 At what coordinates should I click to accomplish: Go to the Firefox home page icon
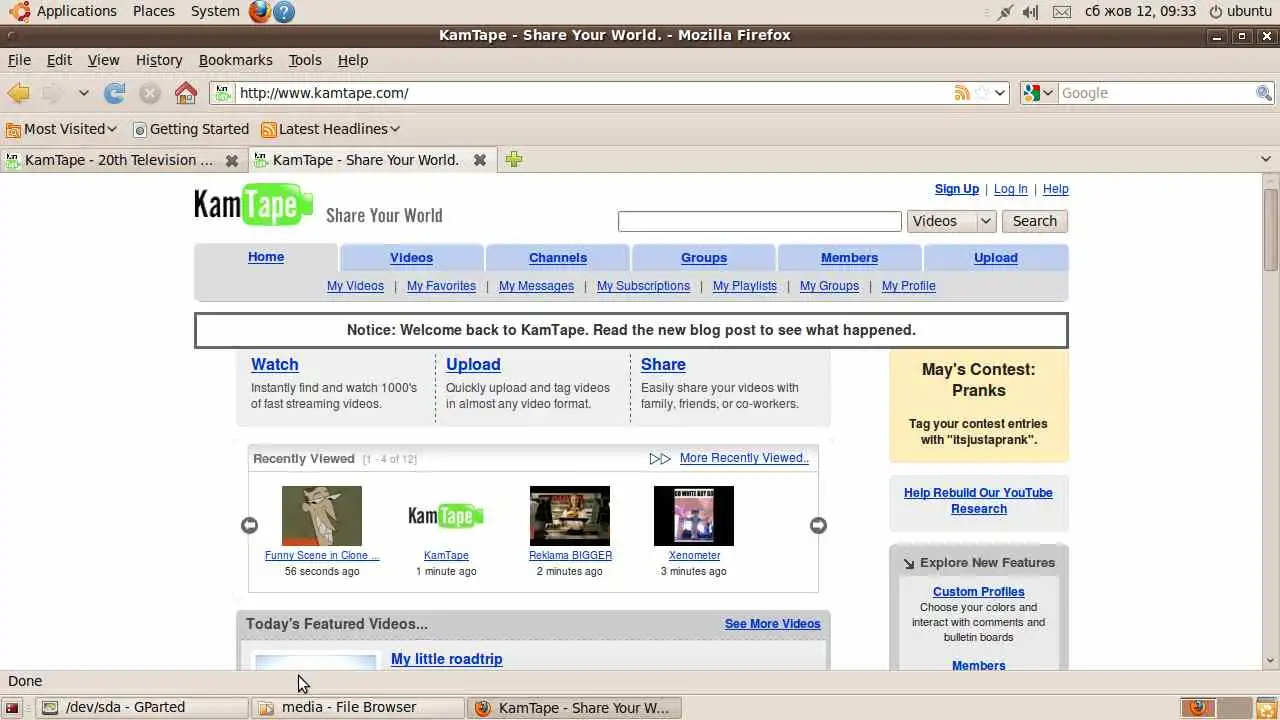[186, 93]
